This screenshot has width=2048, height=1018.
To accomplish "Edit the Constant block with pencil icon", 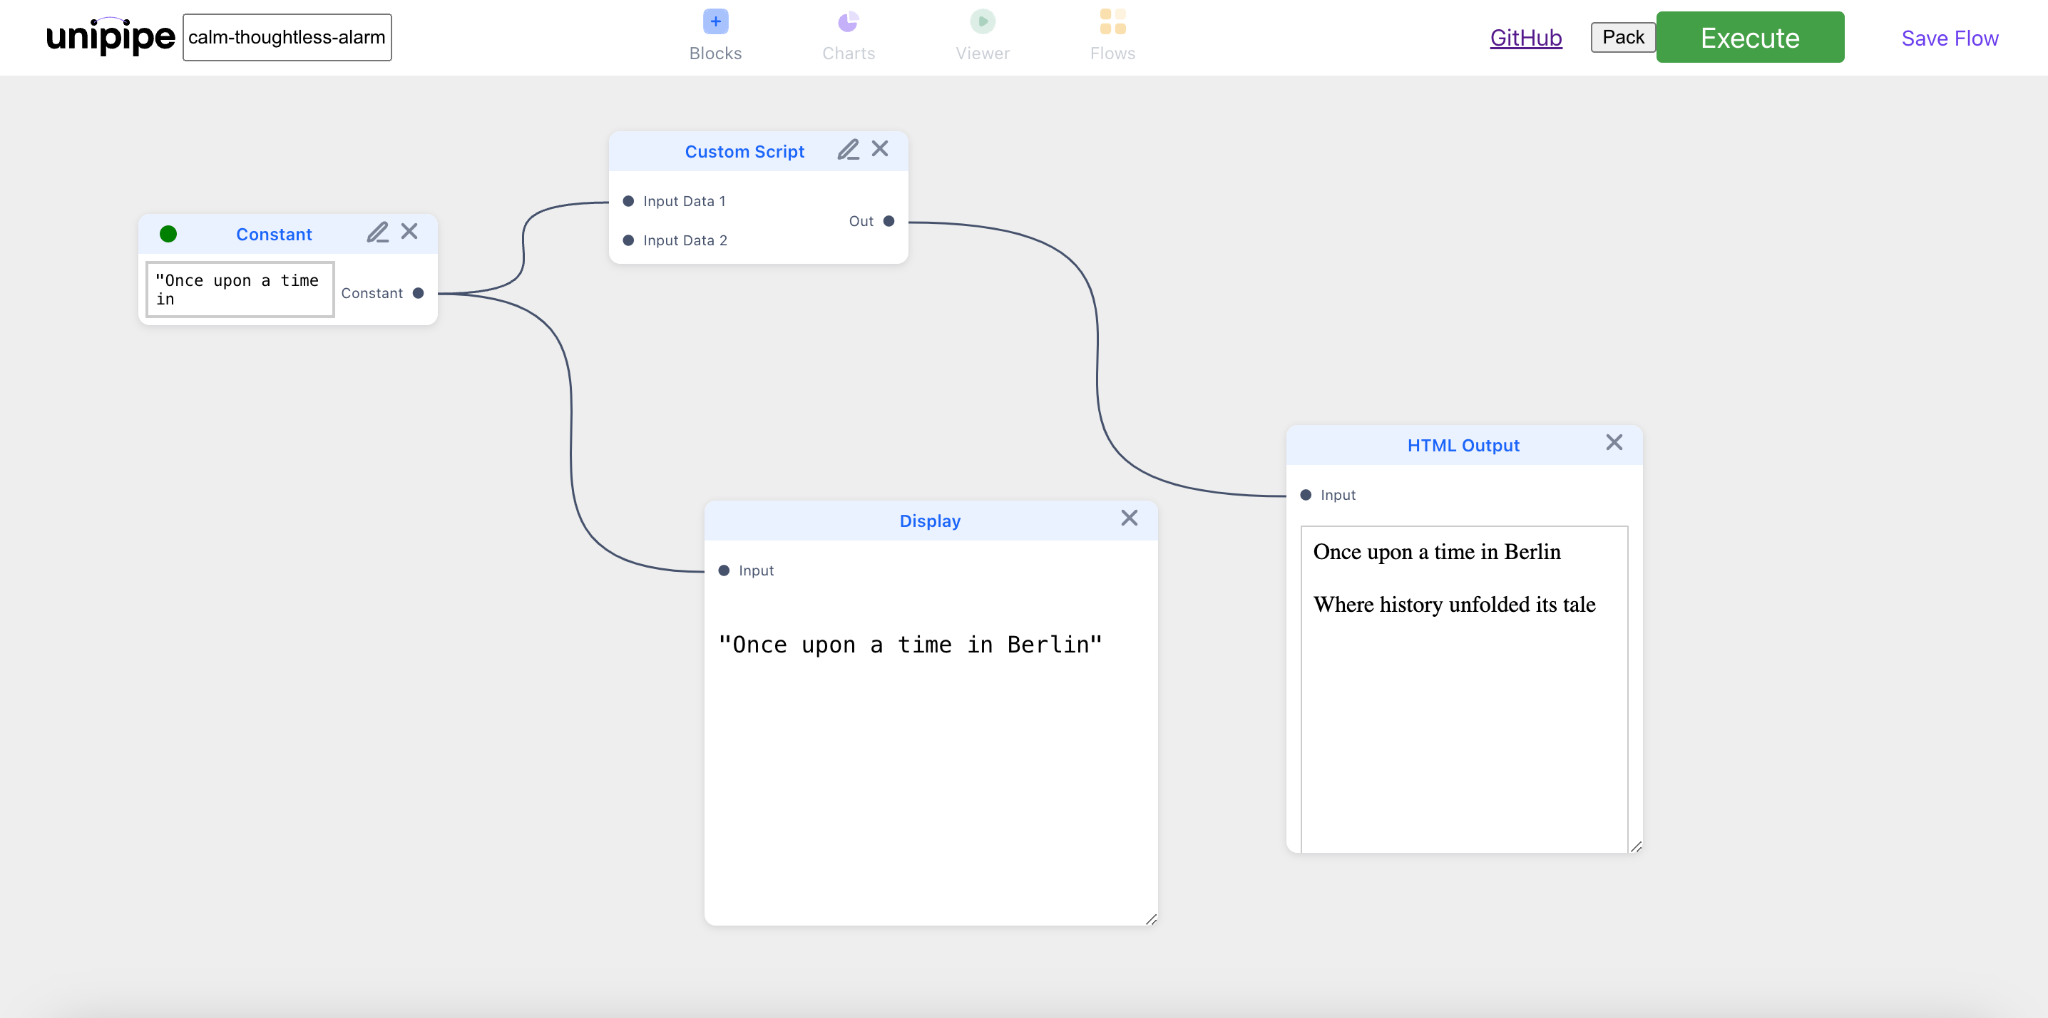I will coord(377,233).
